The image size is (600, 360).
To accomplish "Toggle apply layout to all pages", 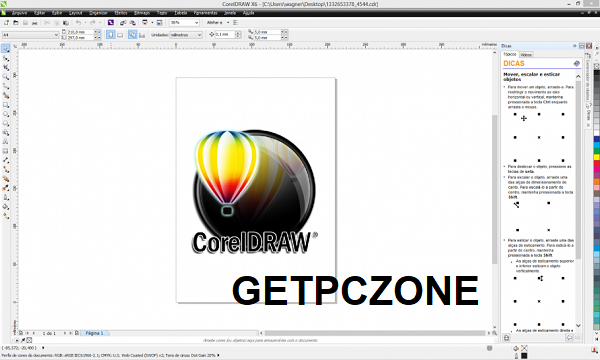I will pos(132,35).
